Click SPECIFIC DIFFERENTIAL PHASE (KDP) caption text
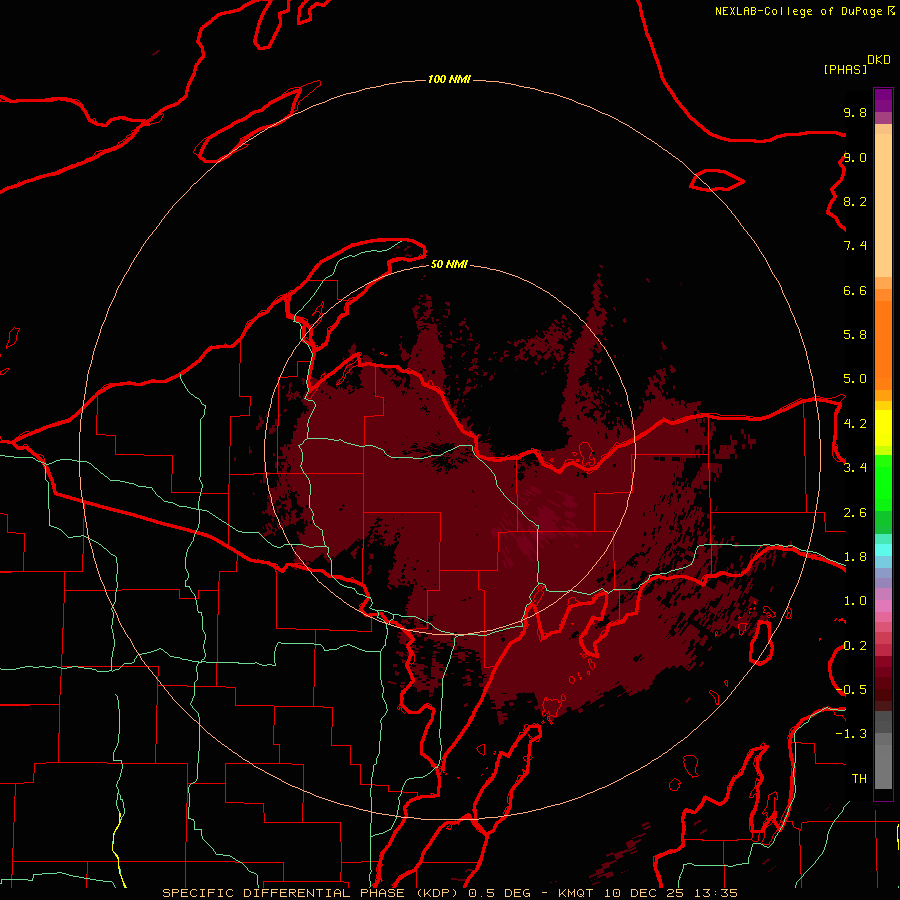Image resolution: width=900 pixels, height=900 pixels. [x=312, y=893]
